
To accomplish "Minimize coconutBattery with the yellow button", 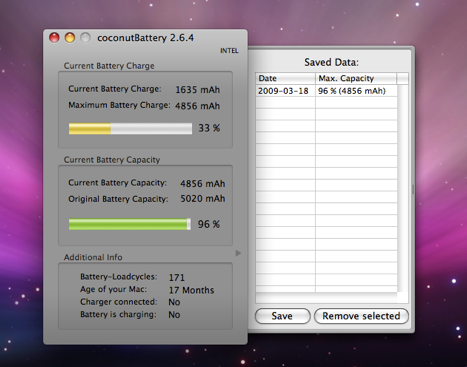I will click(70, 38).
